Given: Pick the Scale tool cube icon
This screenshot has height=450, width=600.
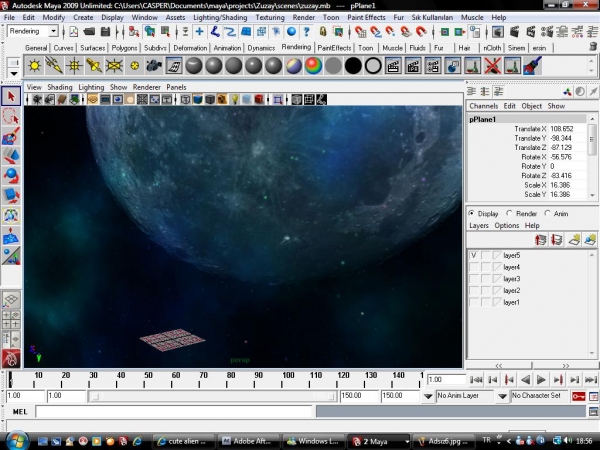Looking at the screenshot, I should [x=11, y=196].
